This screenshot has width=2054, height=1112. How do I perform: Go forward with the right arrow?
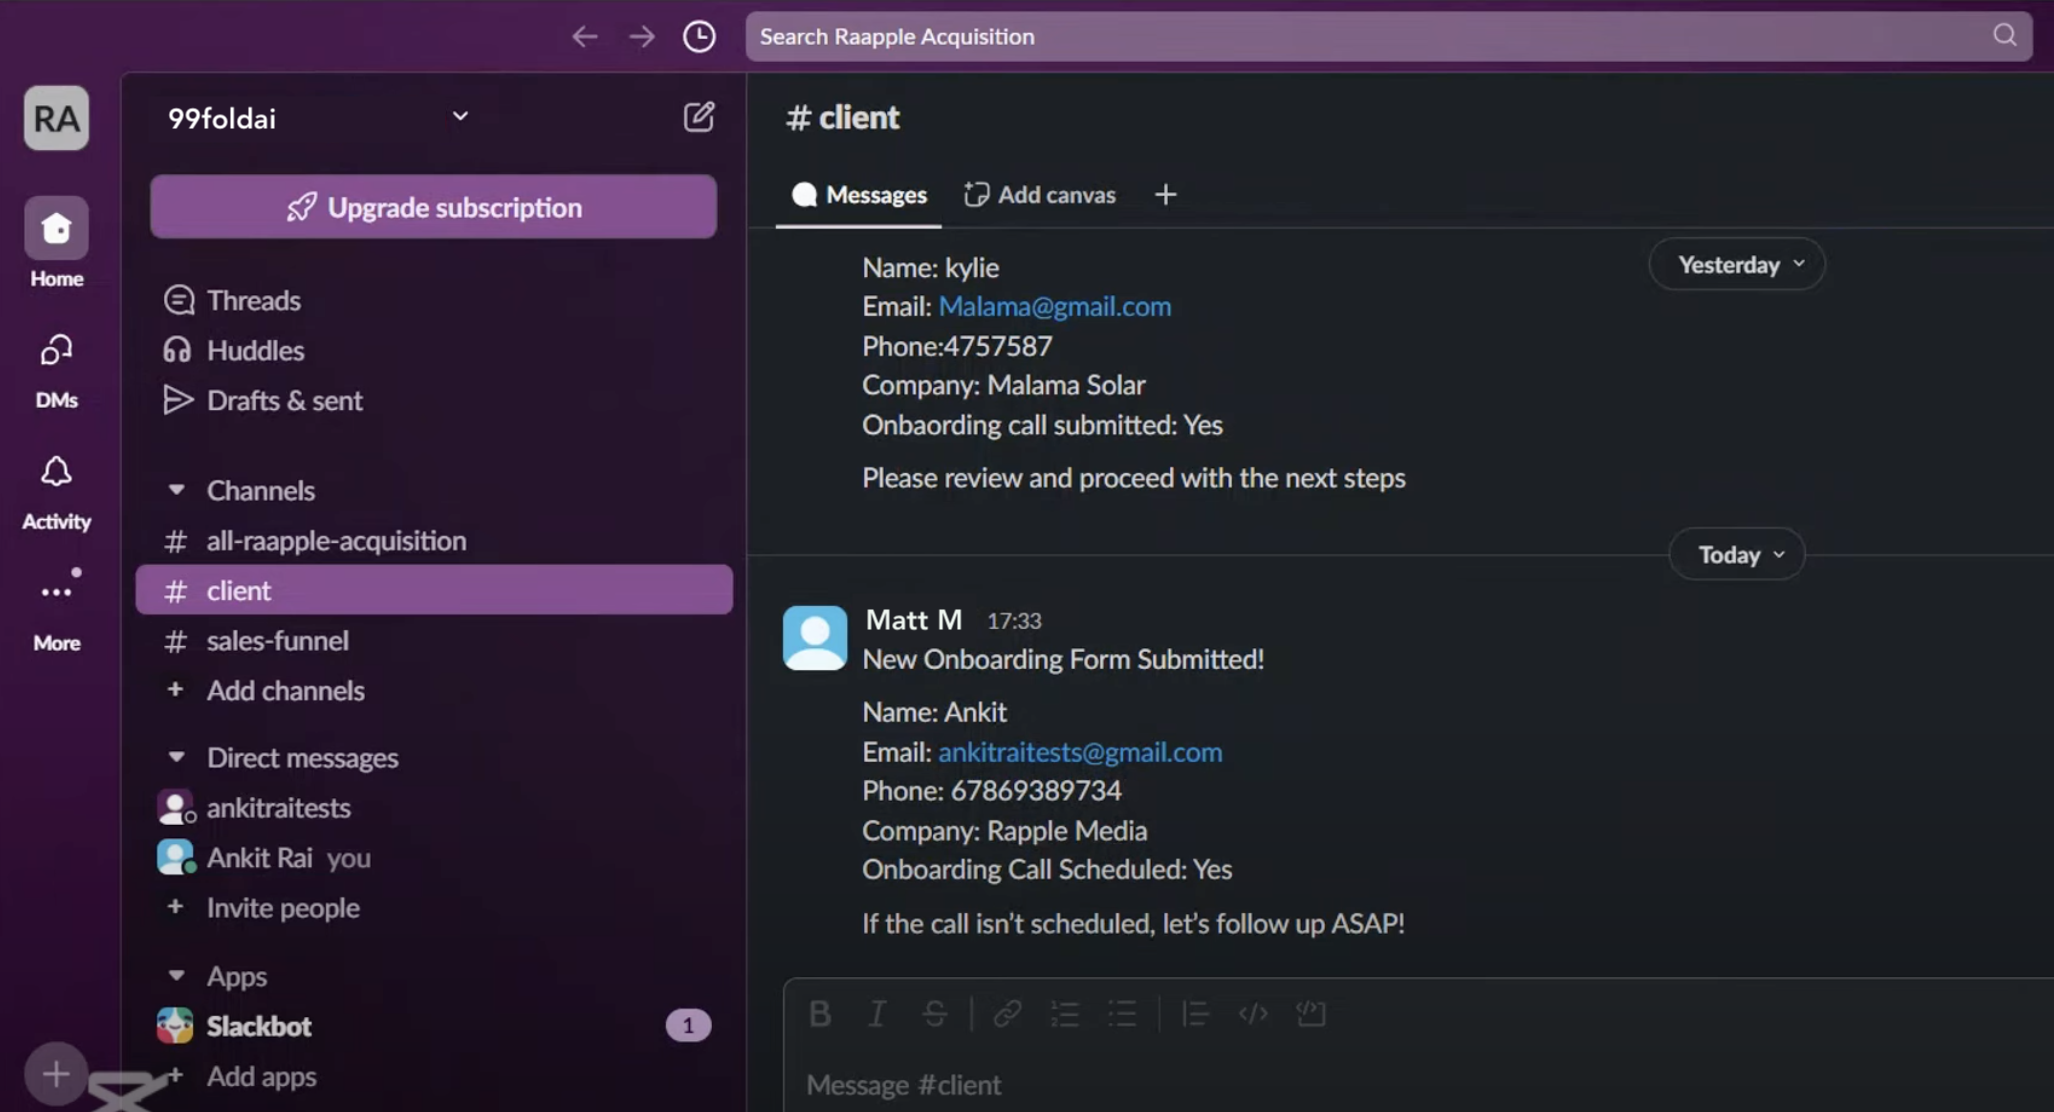pyautogui.click(x=642, y=37)
